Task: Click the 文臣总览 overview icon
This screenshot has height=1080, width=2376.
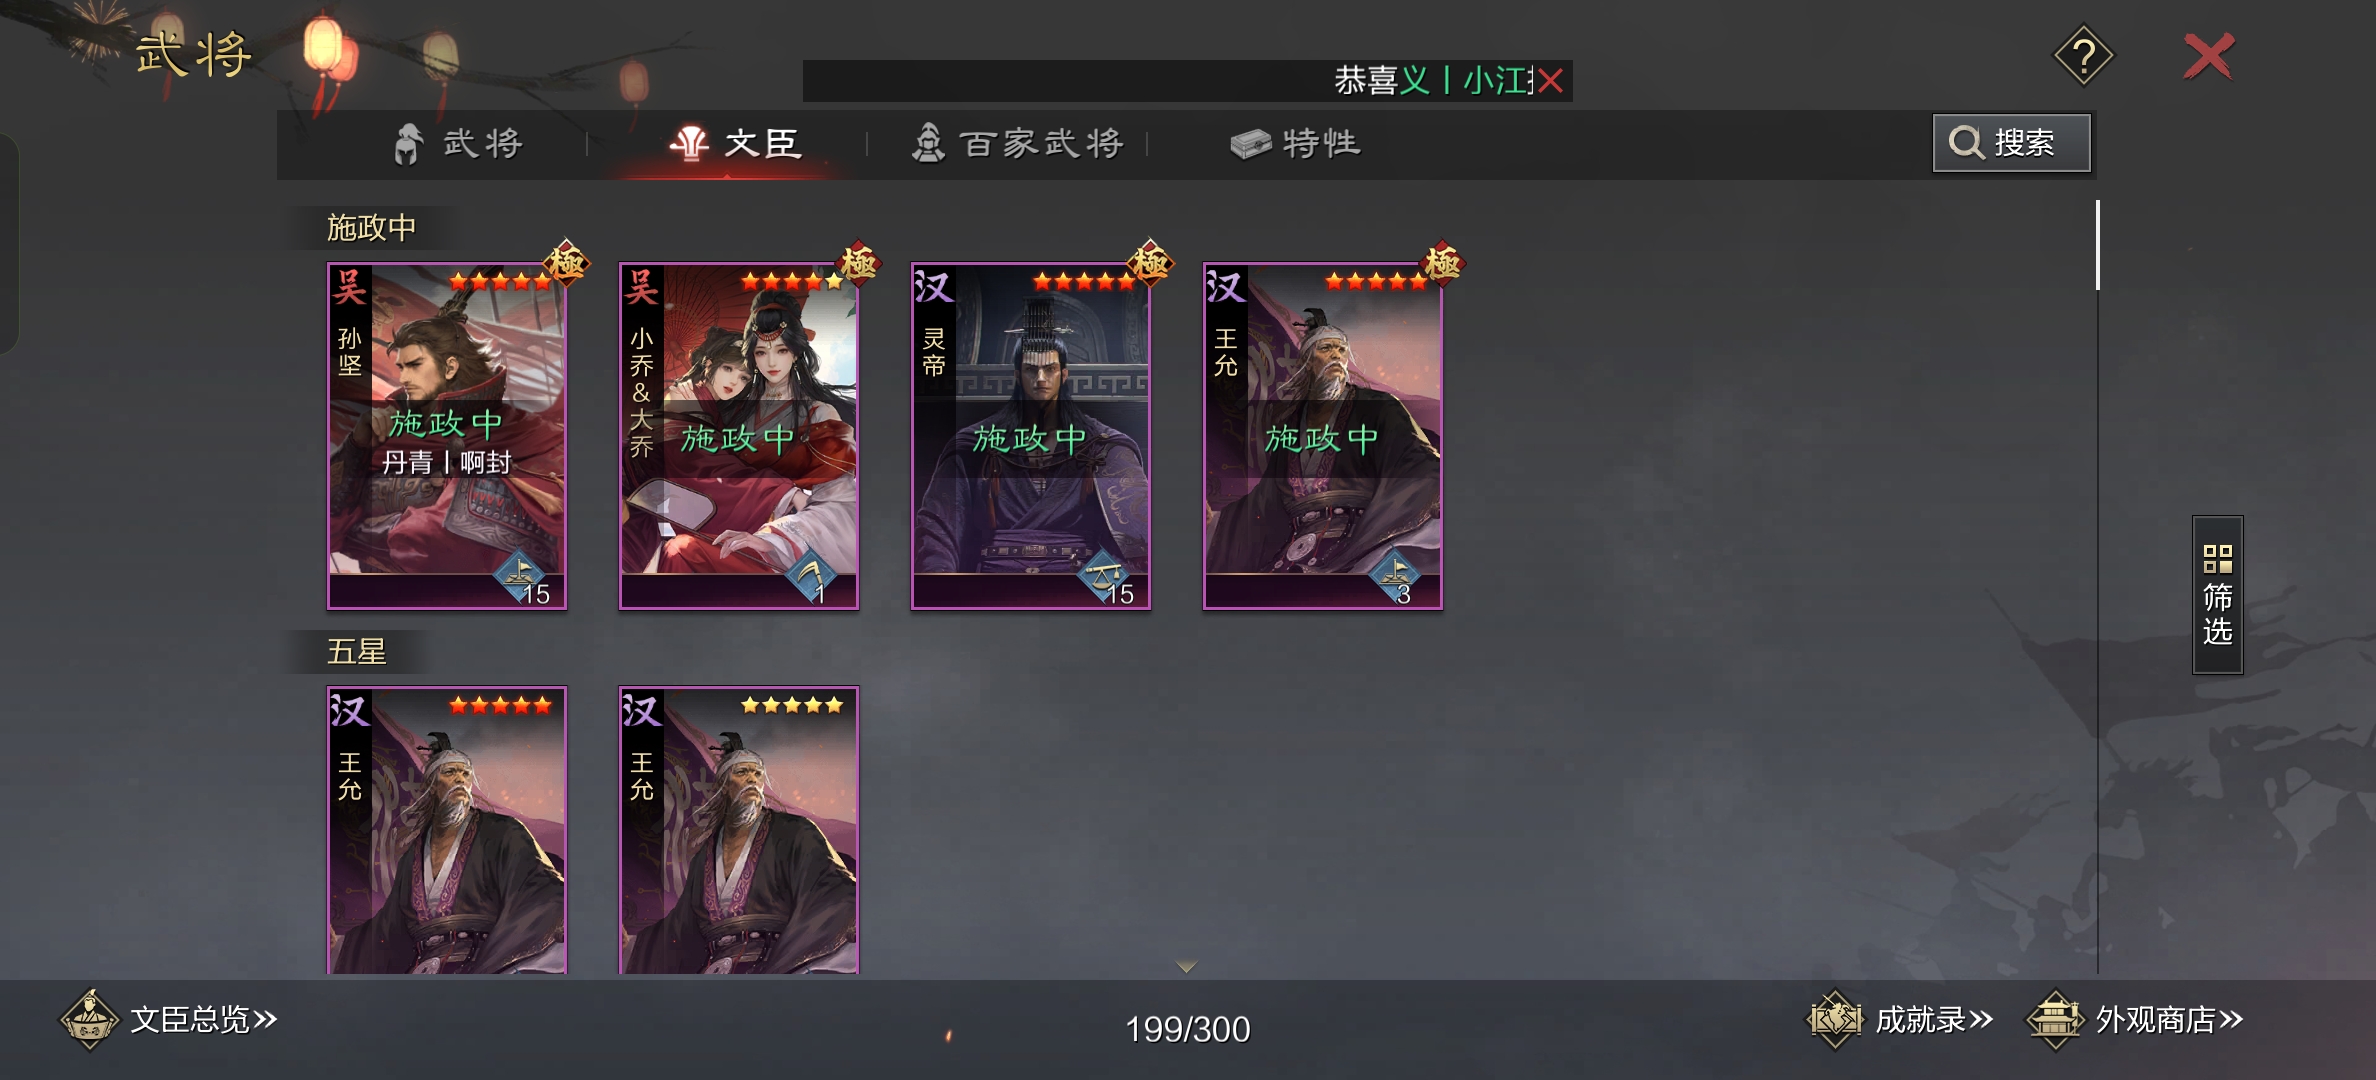Action: tap(90, 1020)
